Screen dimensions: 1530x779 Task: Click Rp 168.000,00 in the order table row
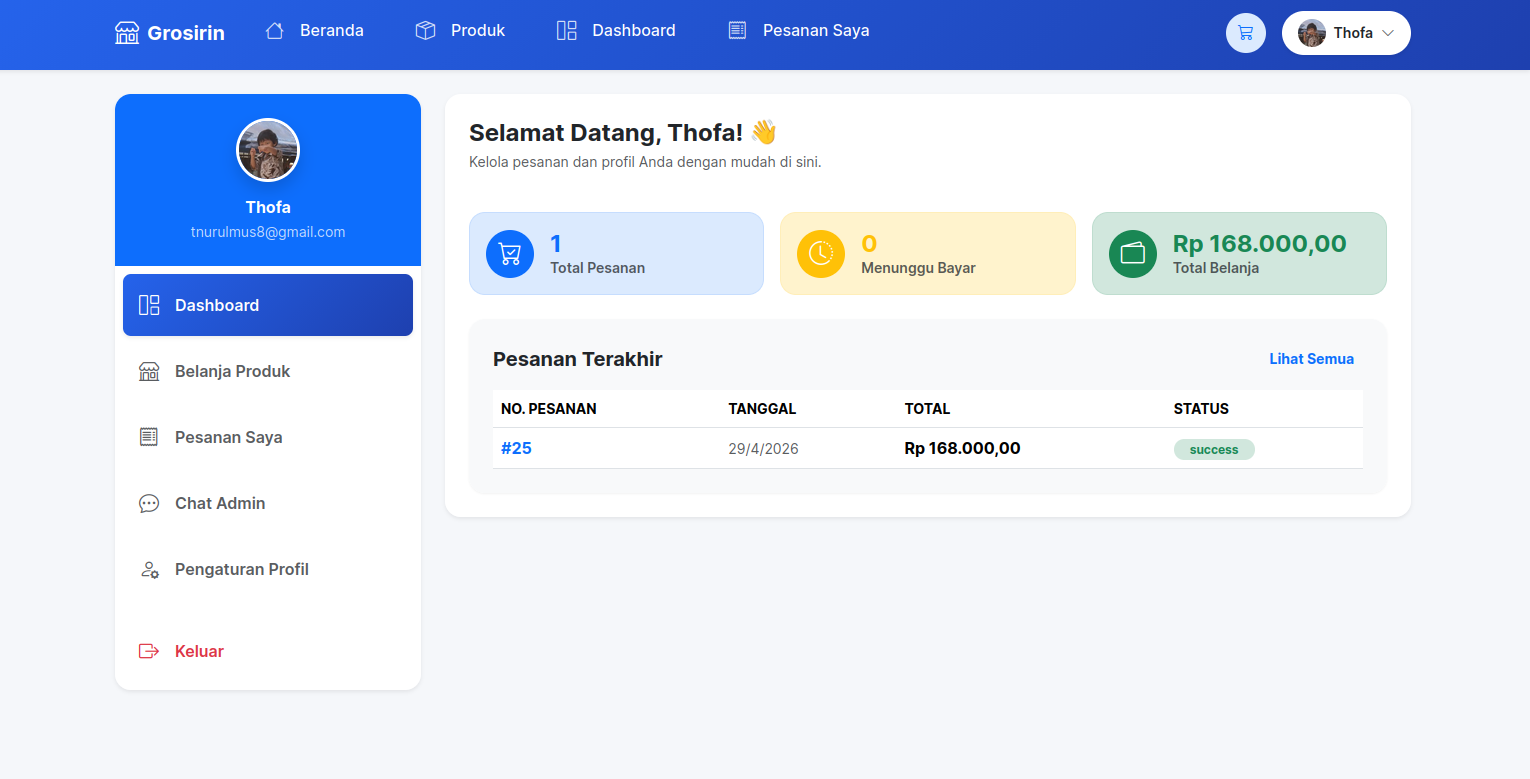pos(963,448)
